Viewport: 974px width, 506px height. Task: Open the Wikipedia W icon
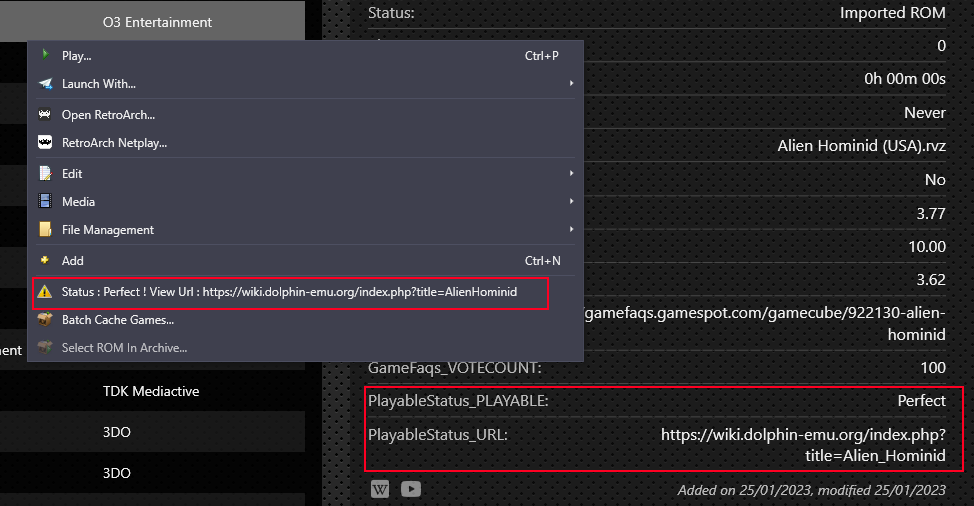click(x=380, y=489)
